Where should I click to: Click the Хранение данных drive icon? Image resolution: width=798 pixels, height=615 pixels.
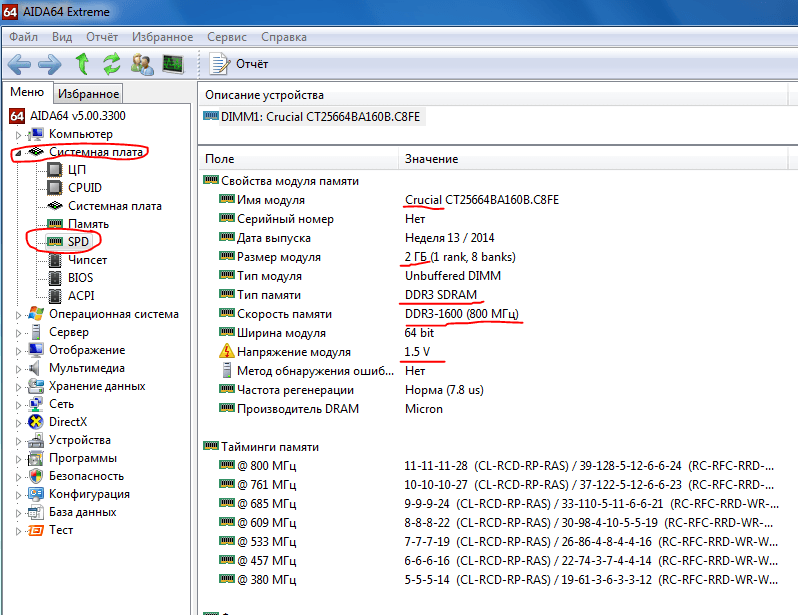(x=36, y=386)
